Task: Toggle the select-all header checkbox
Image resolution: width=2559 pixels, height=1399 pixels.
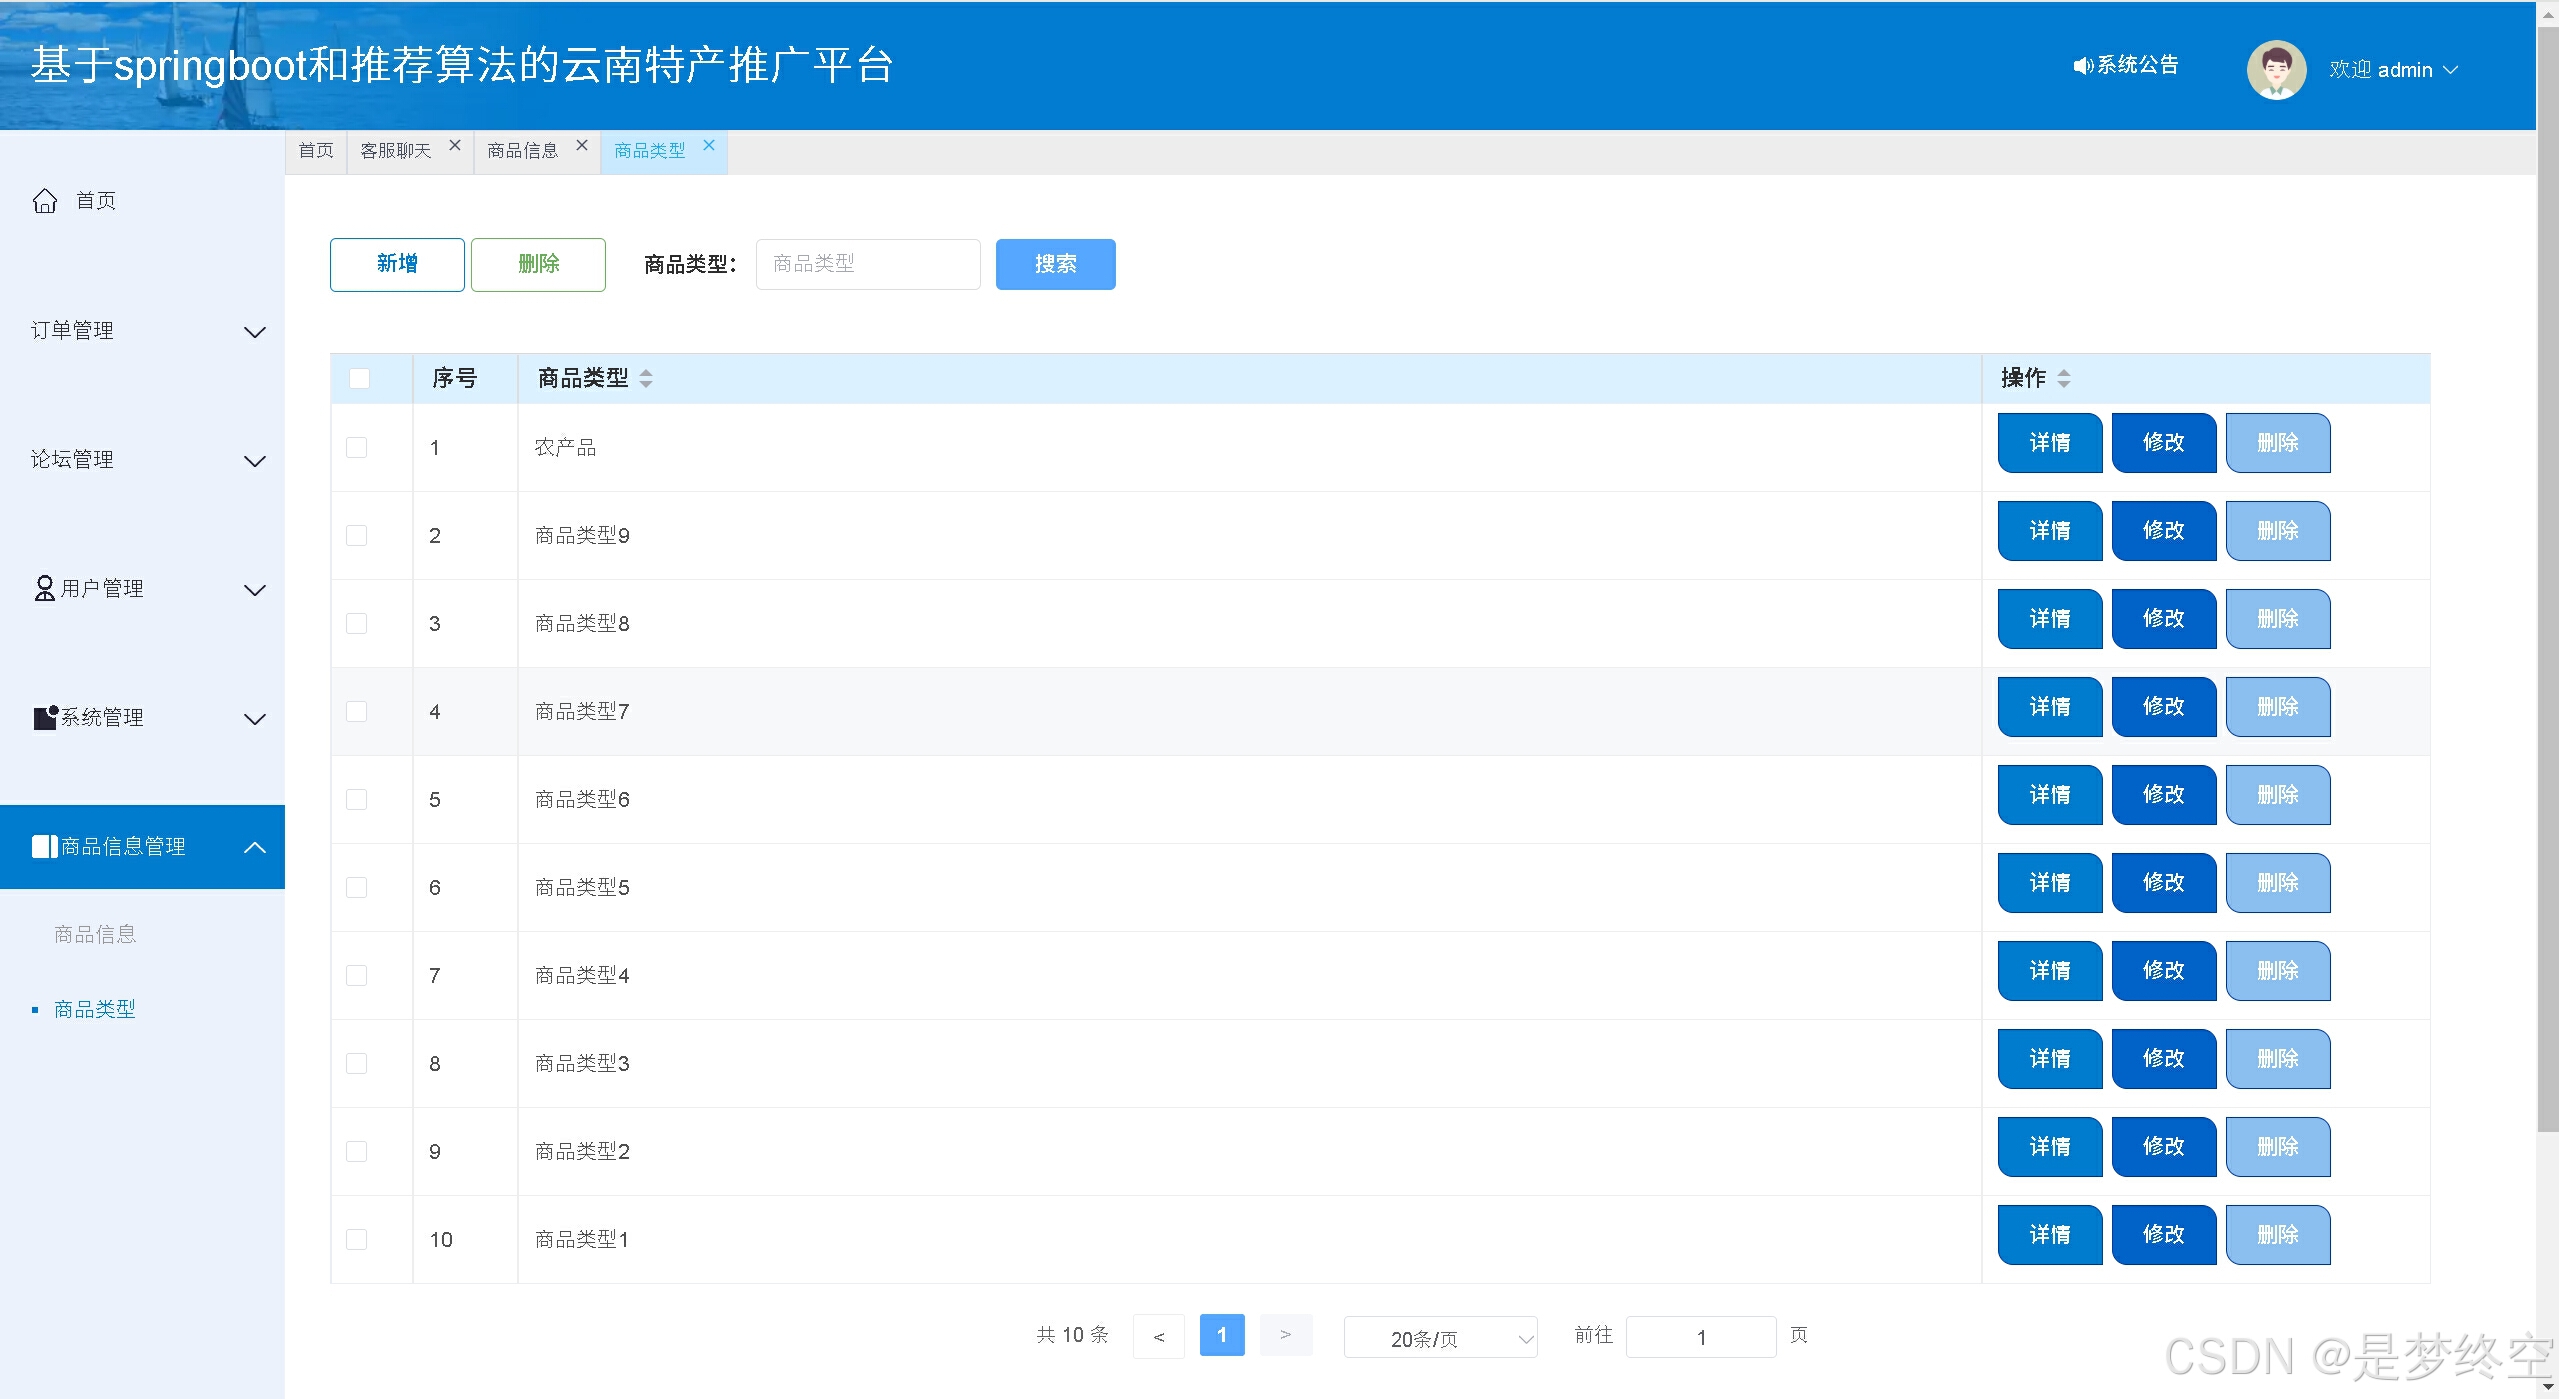Action: pyautogui.click(x=359, y=378)
